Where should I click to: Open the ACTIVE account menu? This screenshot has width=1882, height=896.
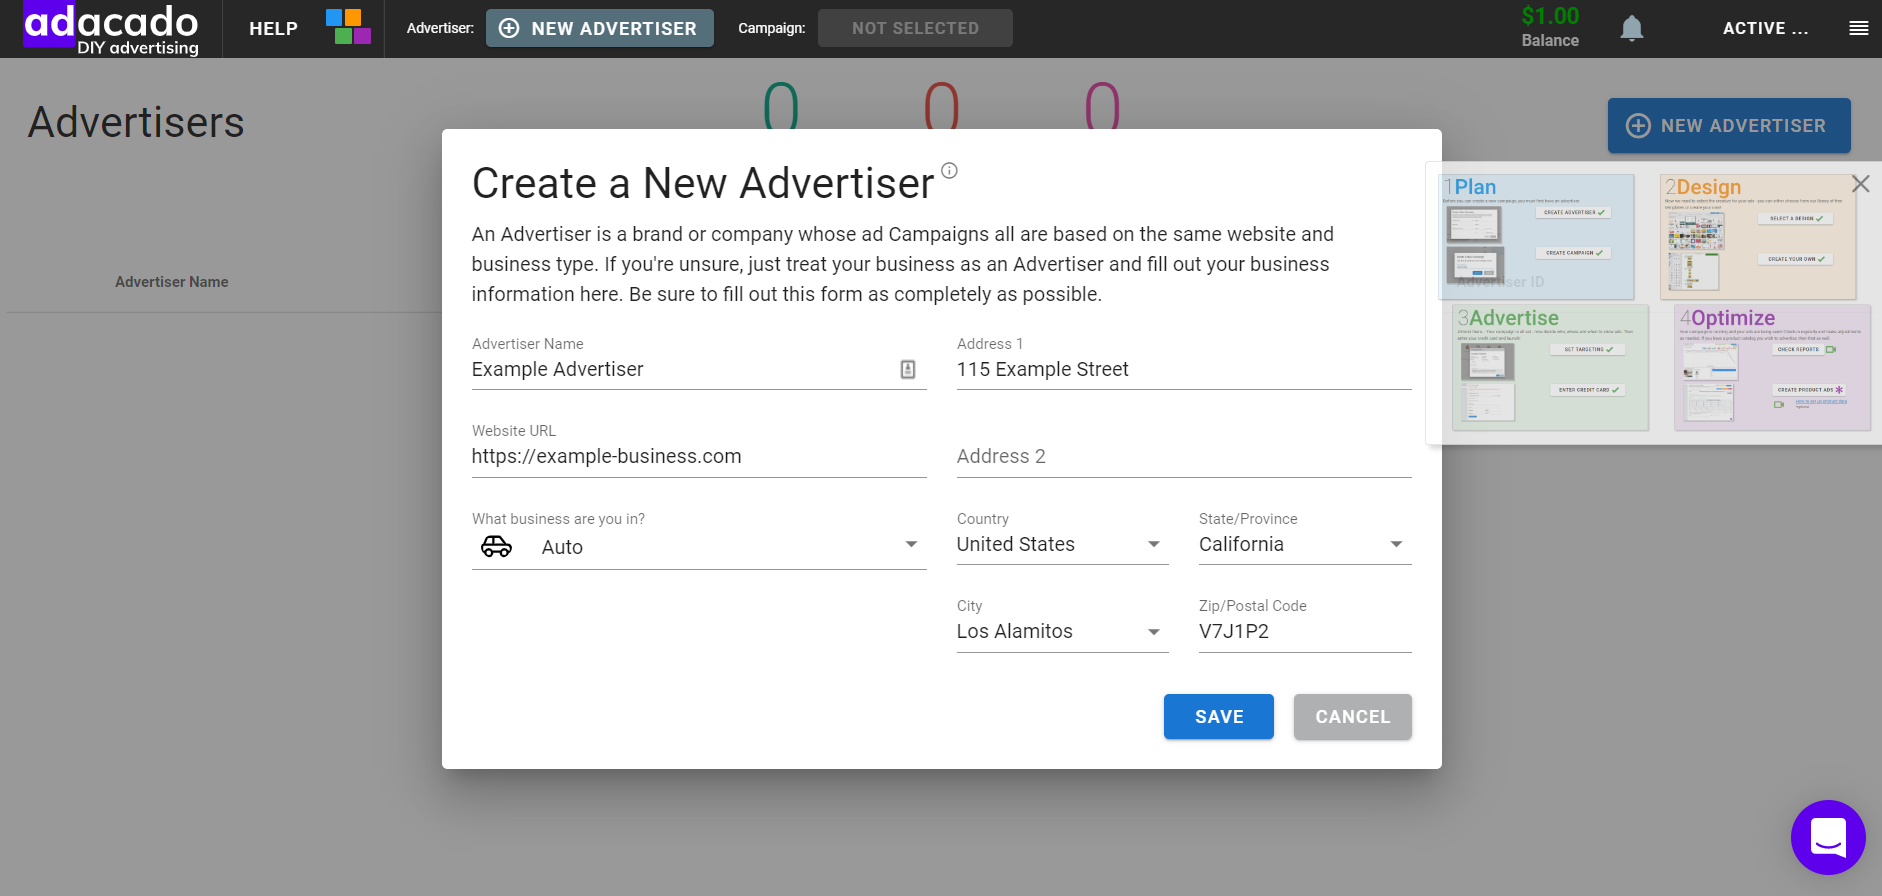coord(1764,28)
